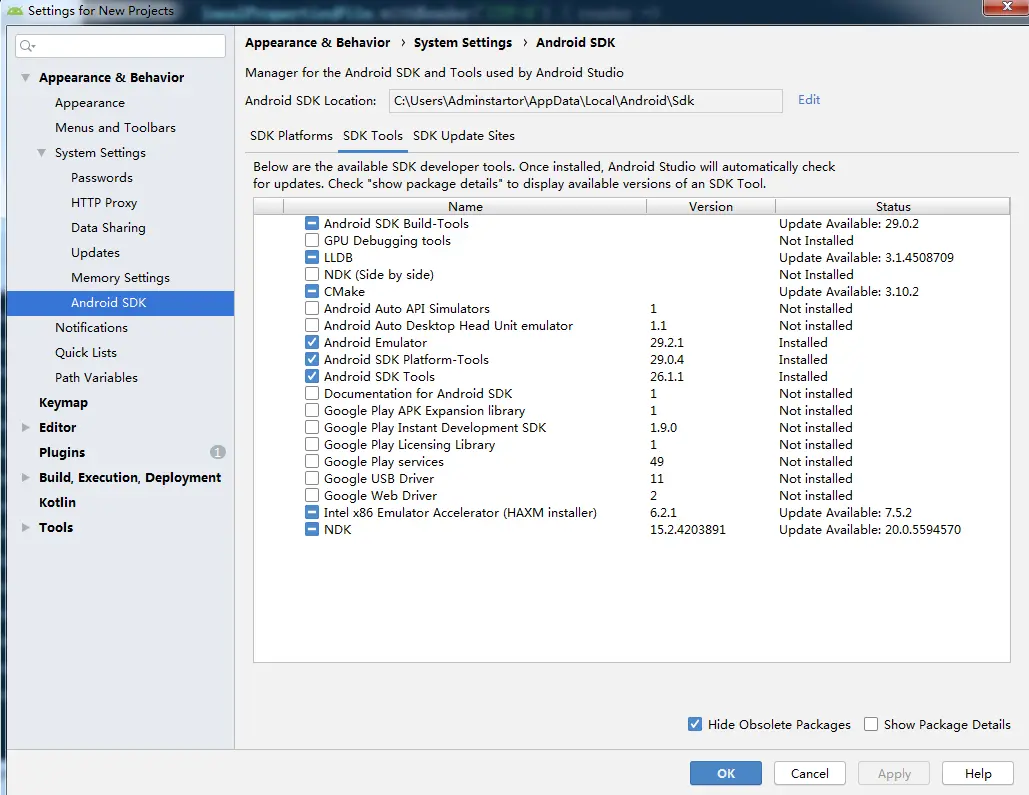
Task: Sort table by Name column header
Action: click(x=465, y=207)
